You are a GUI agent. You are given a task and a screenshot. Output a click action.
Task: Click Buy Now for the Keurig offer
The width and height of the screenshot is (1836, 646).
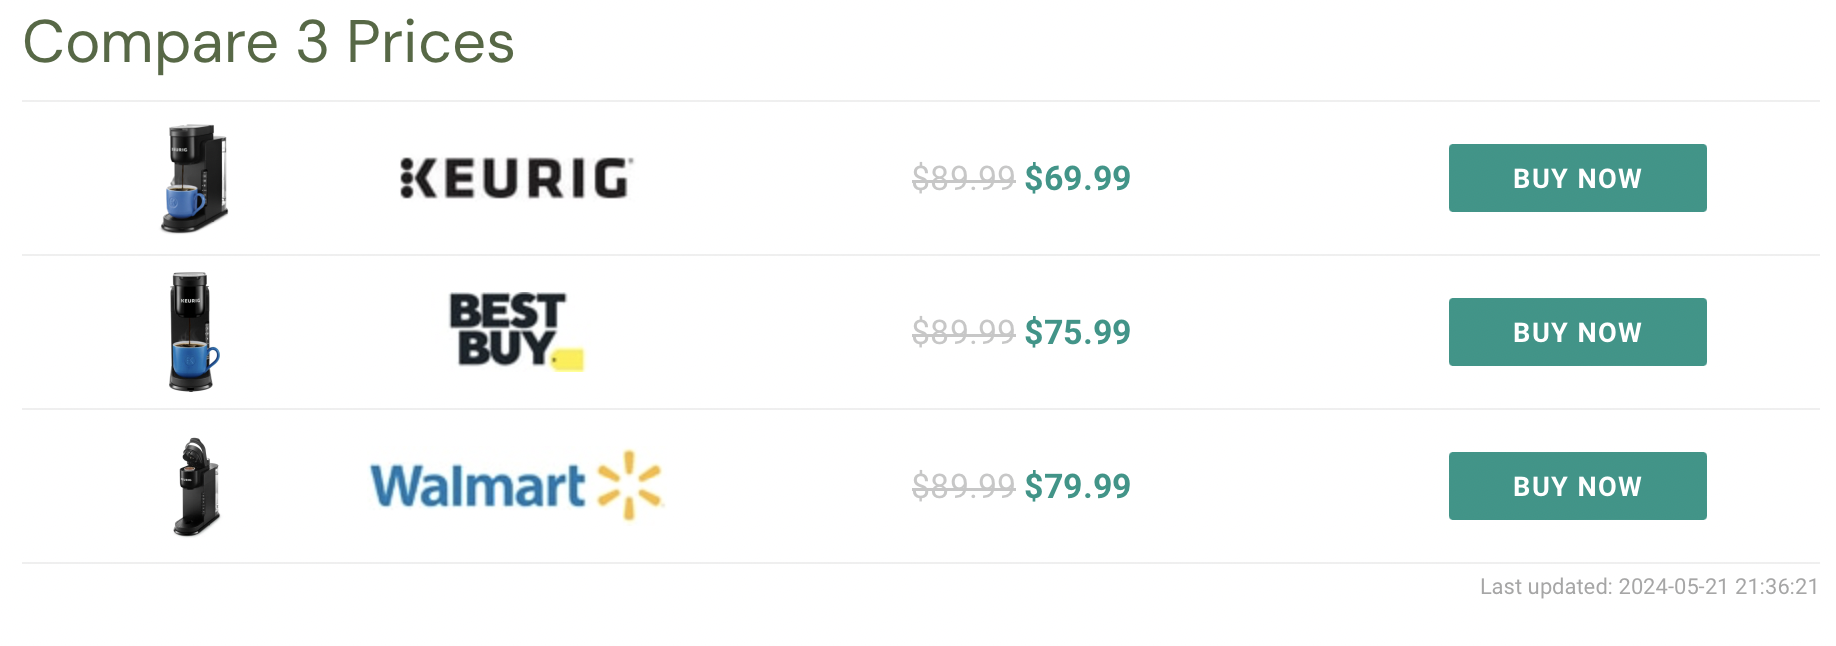tap(1577, 178)
